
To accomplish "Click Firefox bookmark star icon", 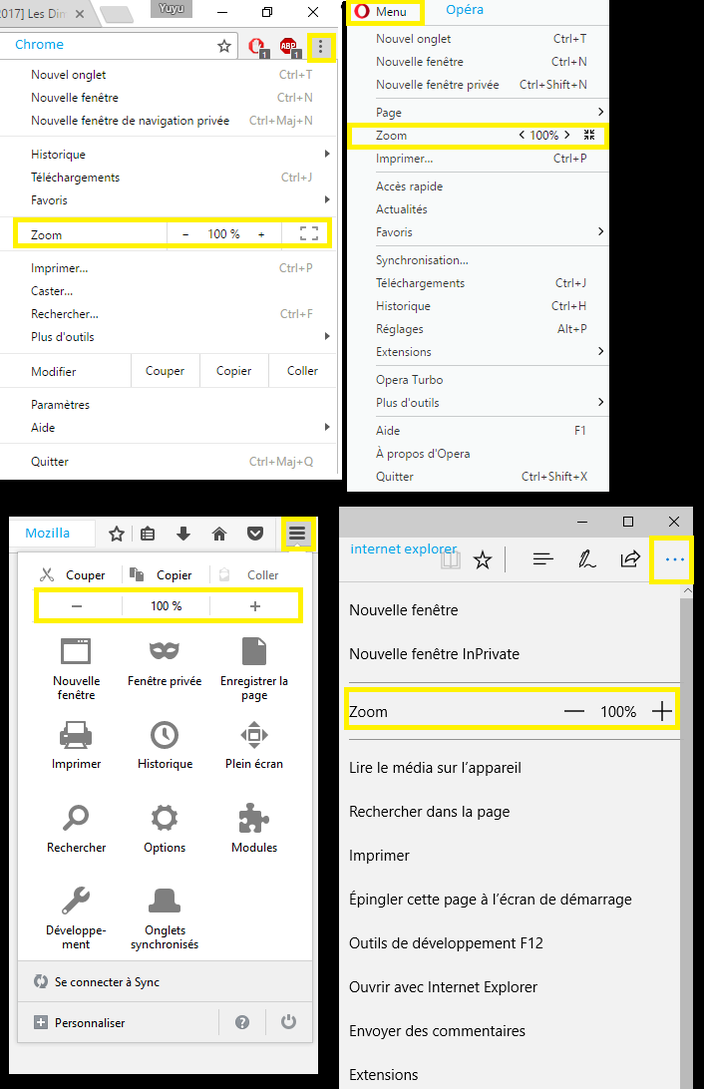I will point(117,533).
